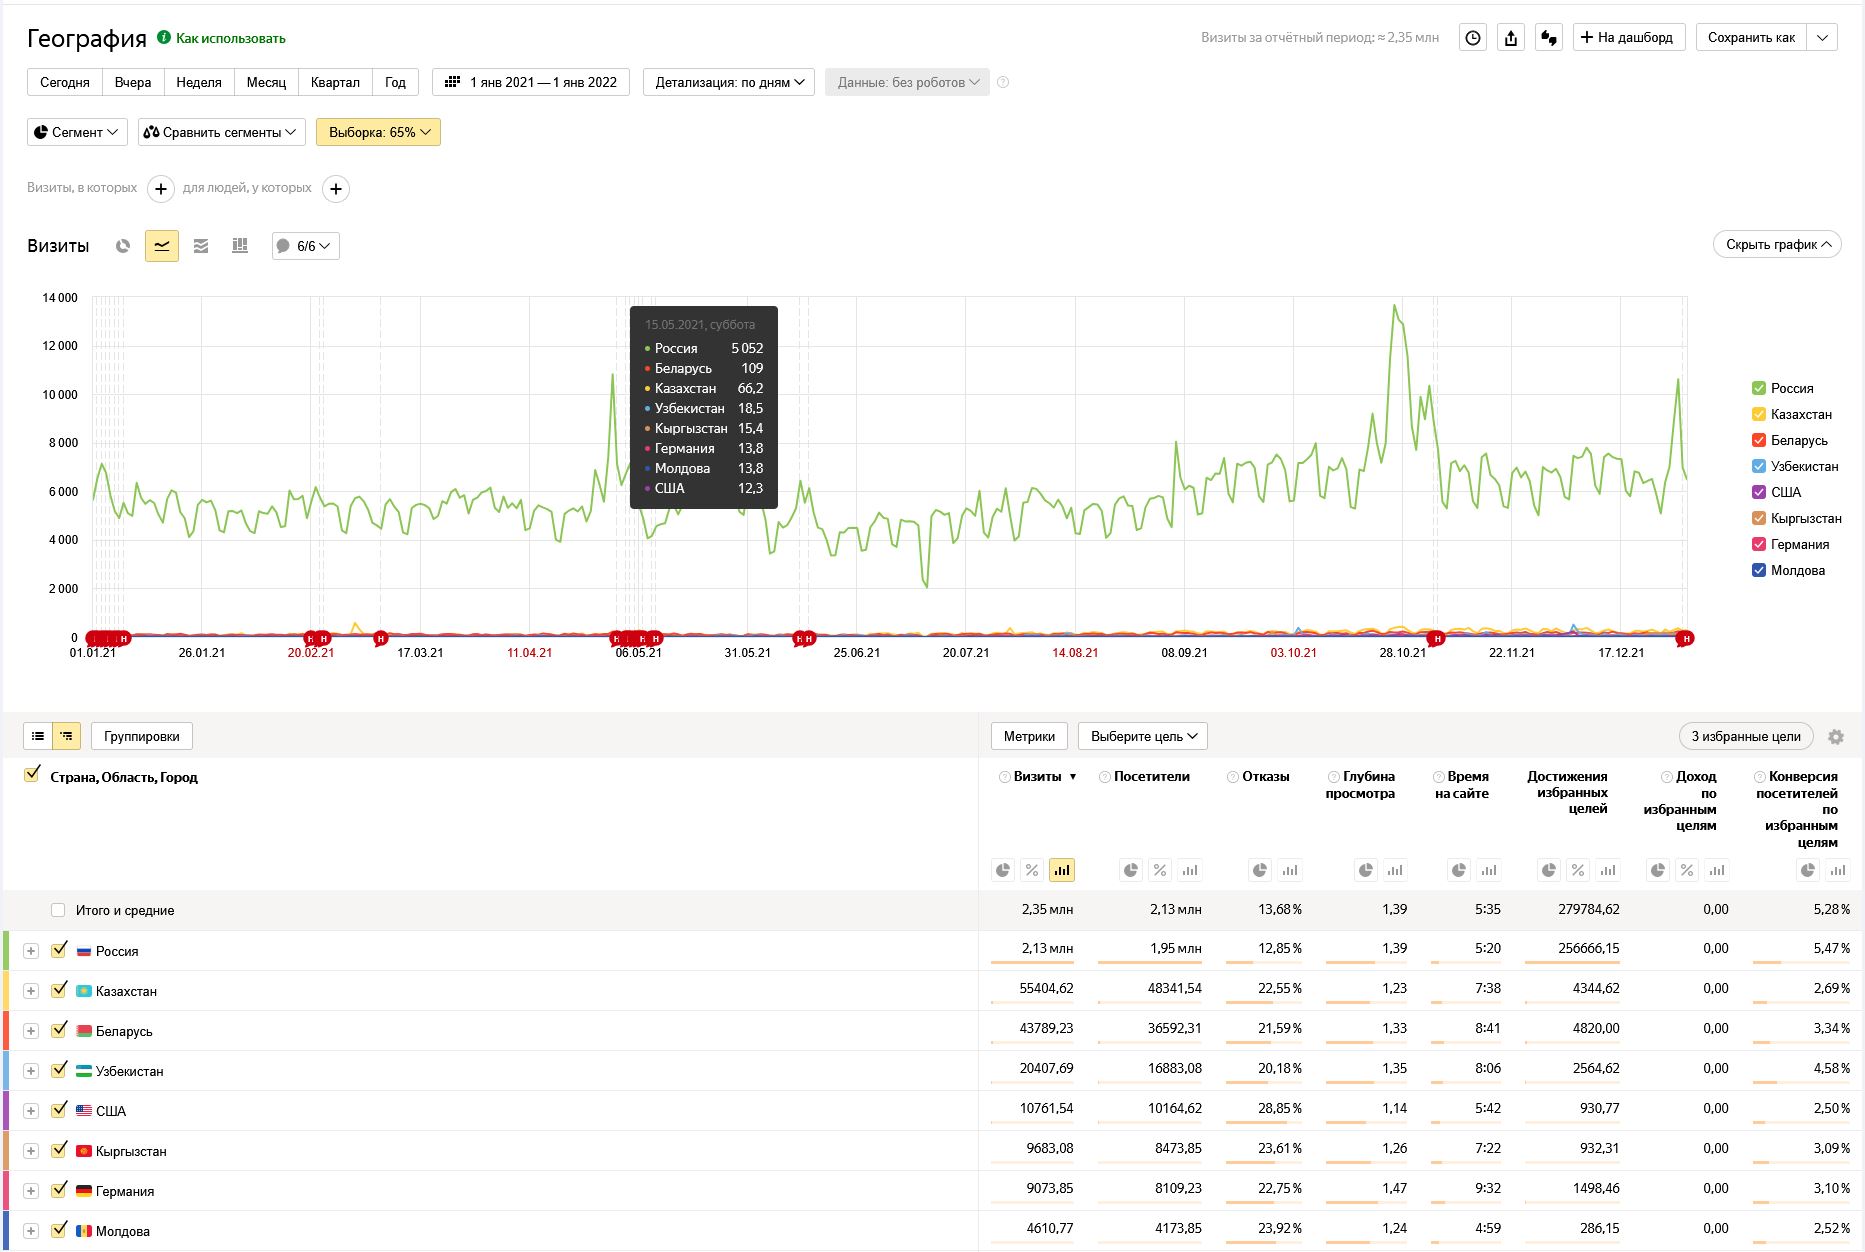
Task: Select tree table view icon
Action: pos(66,736)
